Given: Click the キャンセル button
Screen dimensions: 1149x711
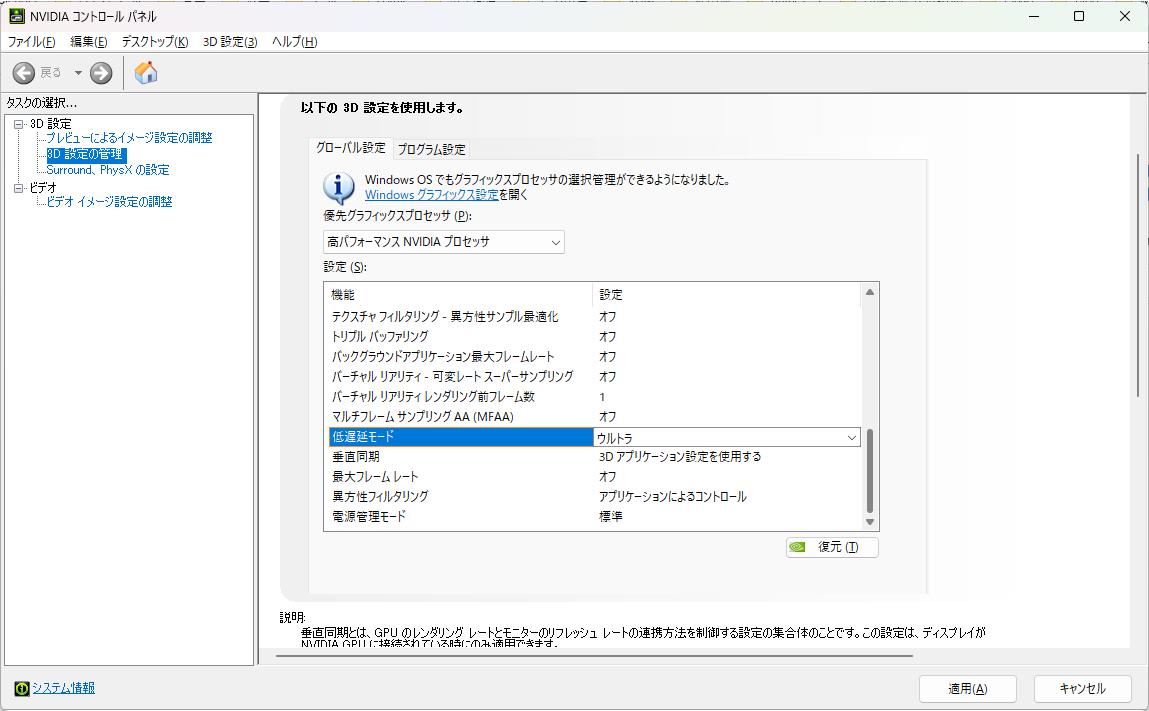Looking at the screenshot, I should (1082, 689).
